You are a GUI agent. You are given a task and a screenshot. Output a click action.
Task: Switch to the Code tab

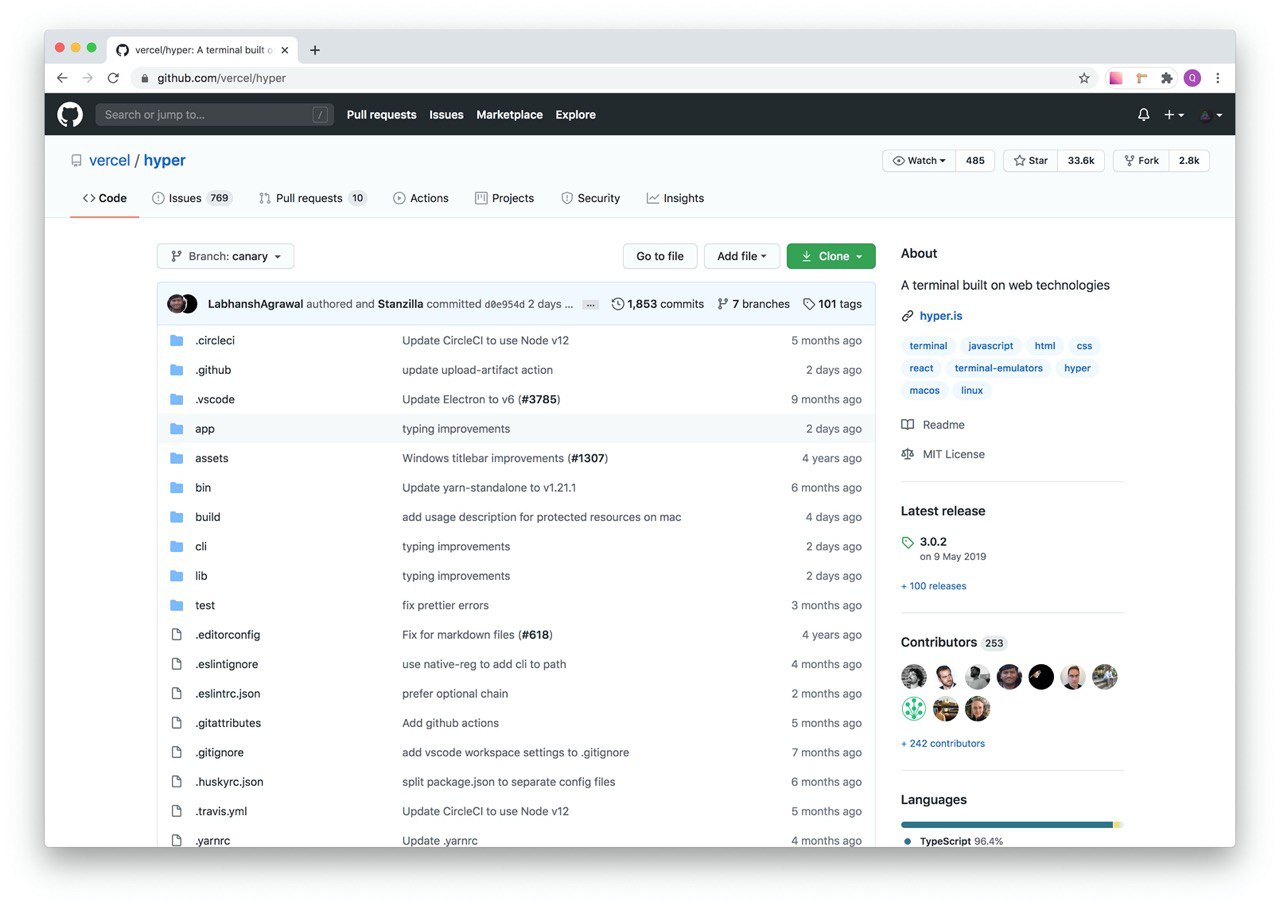coord(105,199)
